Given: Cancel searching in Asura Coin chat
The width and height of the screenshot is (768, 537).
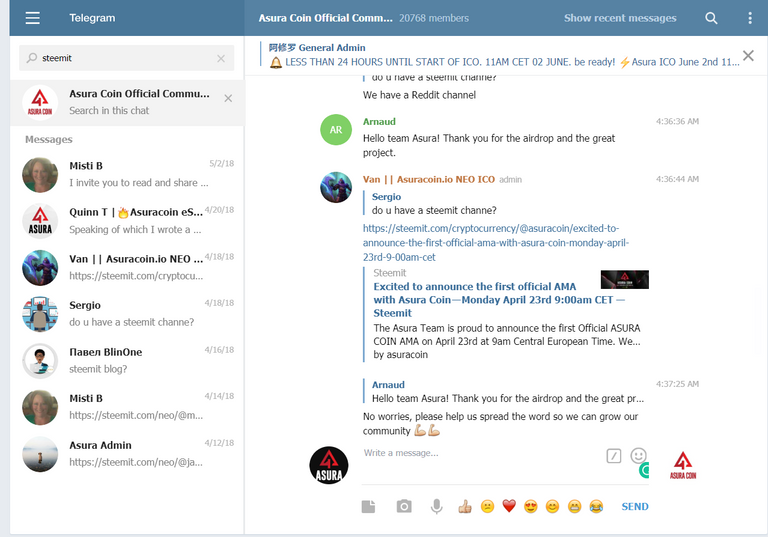Looking at the screenshot, I should (228, 98).
